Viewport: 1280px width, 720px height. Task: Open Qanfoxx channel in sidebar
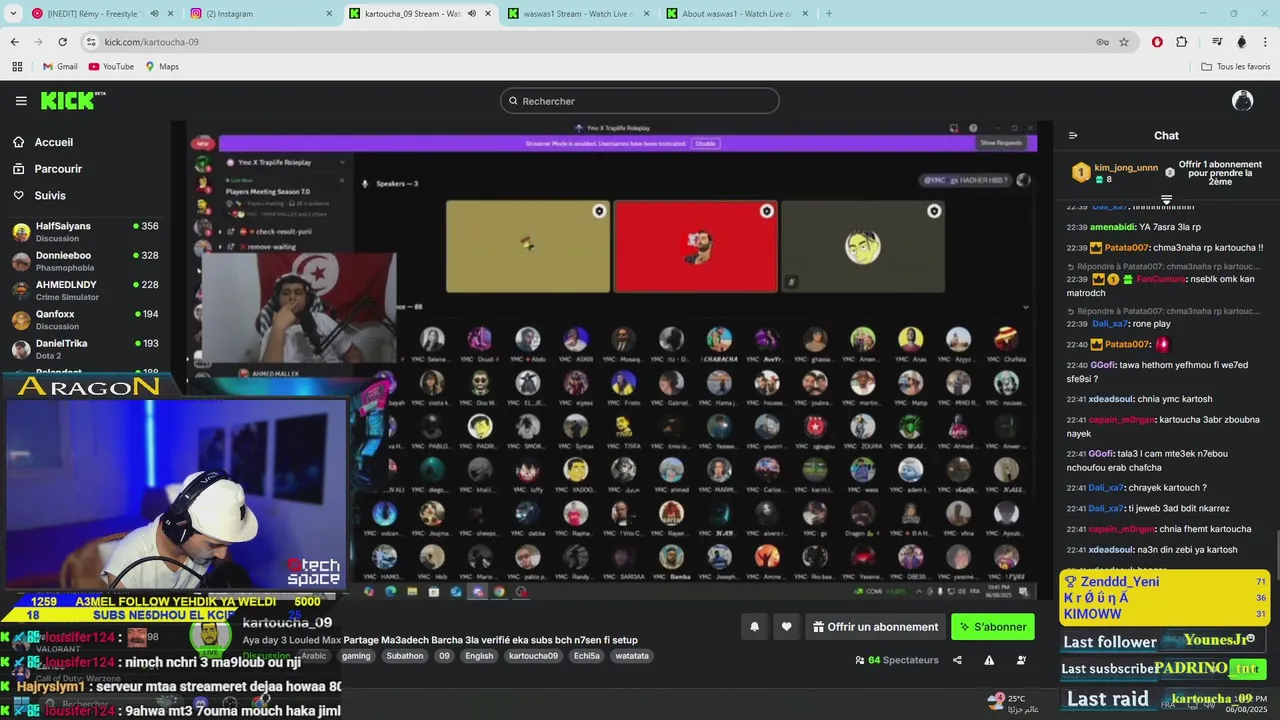coord(85,320)
